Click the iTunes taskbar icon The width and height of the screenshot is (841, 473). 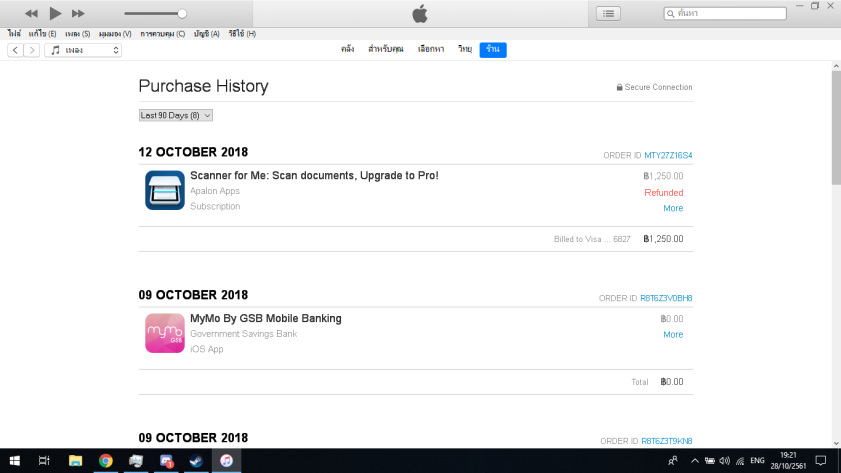coord(226,461)
